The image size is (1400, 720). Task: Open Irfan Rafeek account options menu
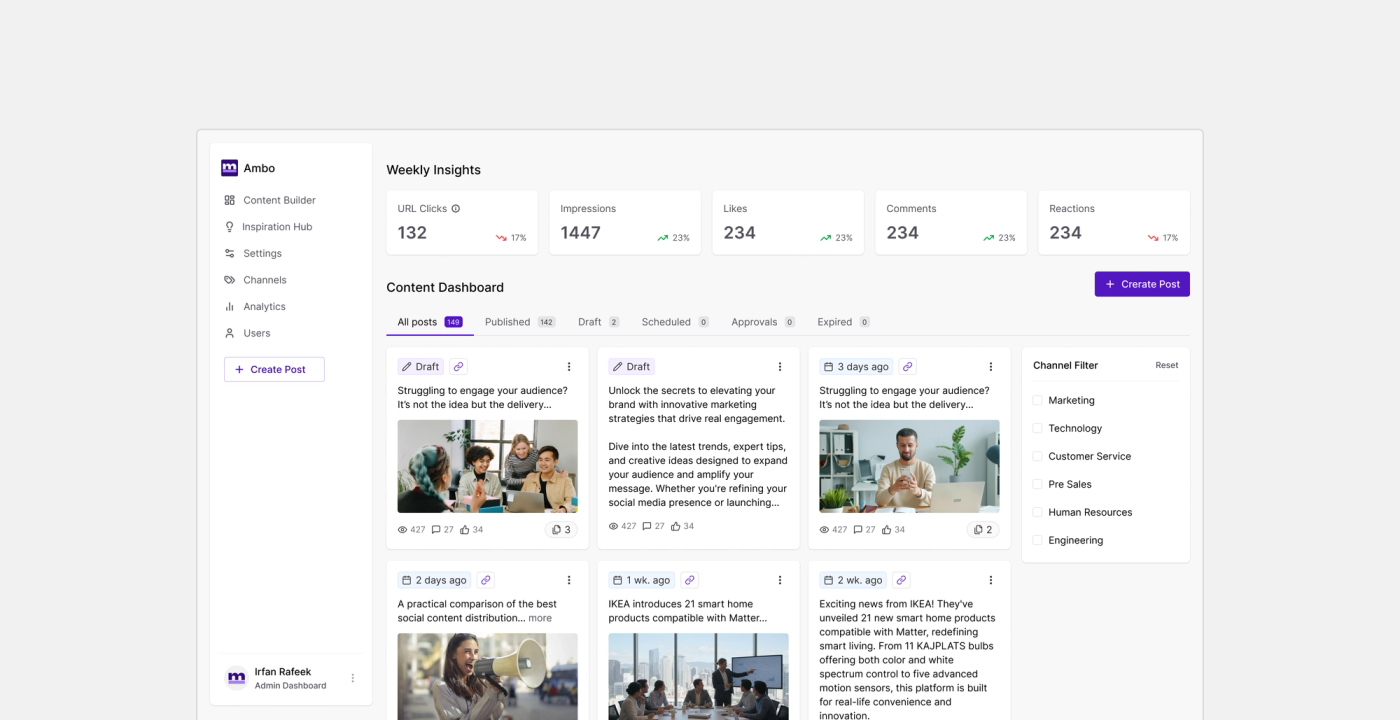[x=352, y=678]
